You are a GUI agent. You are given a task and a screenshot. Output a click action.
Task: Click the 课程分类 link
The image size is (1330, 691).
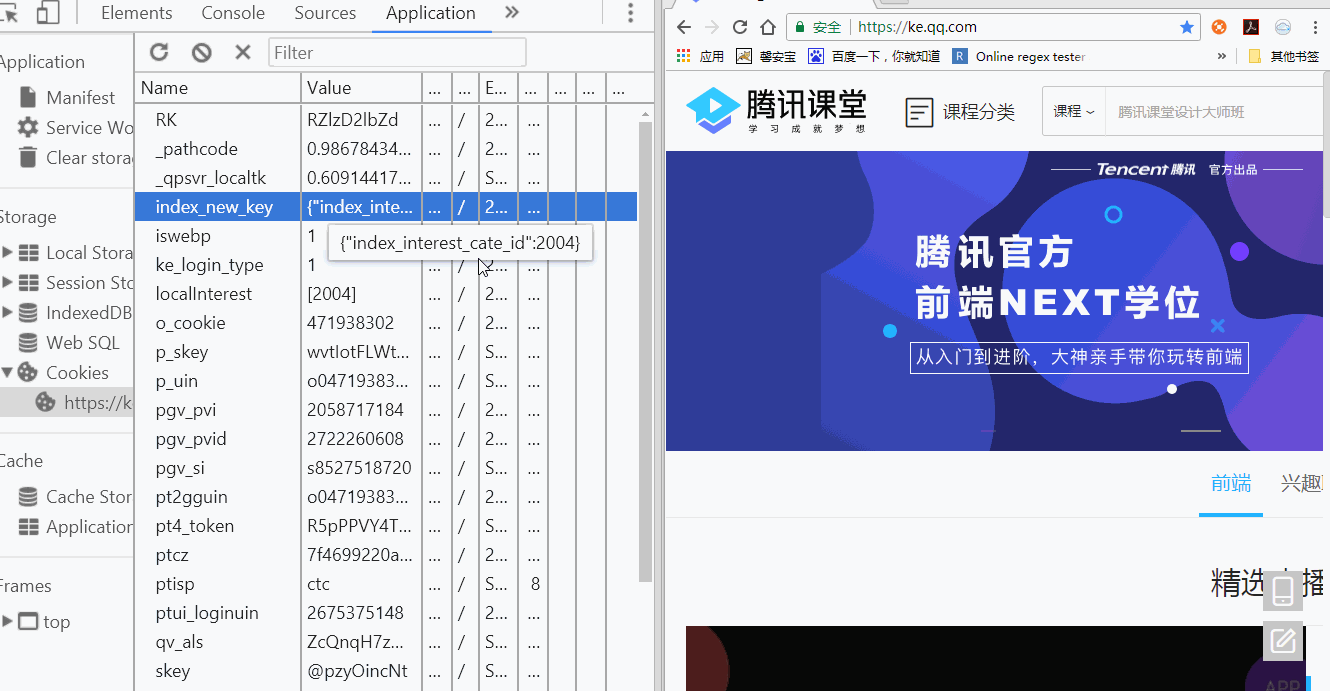[960, 112]
